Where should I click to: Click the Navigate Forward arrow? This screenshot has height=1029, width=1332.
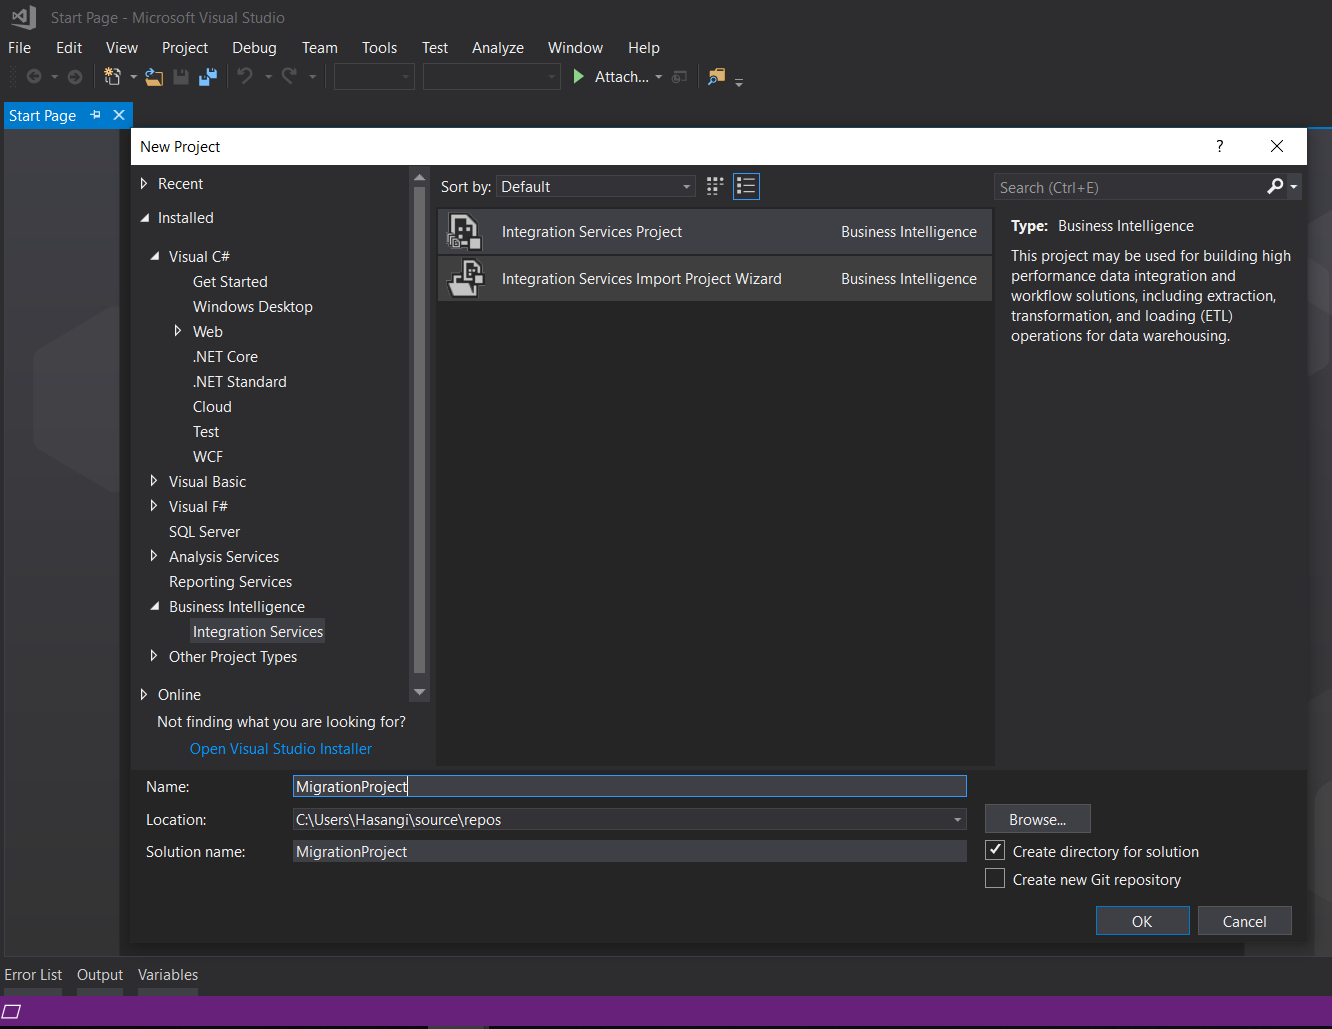tap(74, 77)
